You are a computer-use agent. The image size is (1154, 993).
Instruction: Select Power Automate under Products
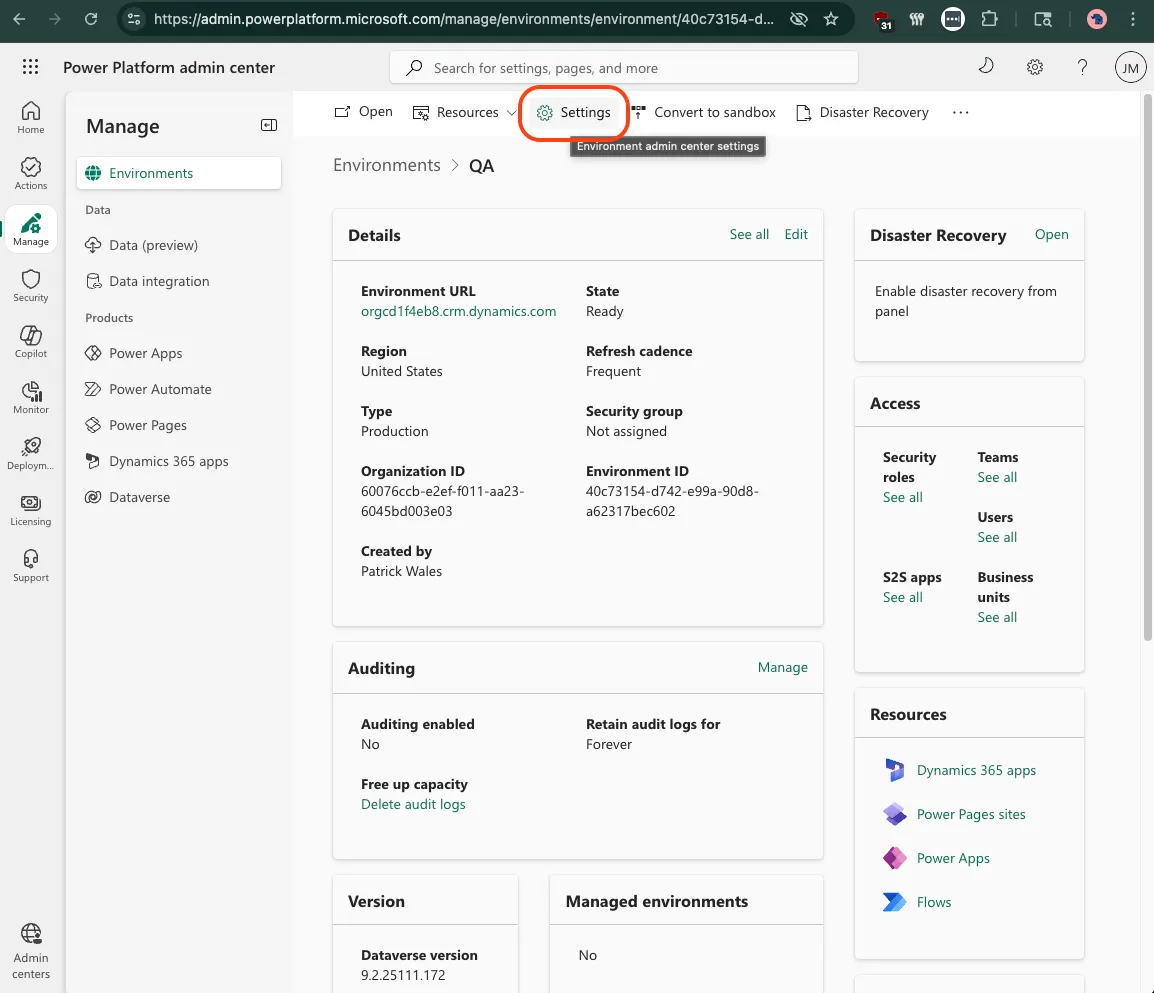(x=159, y=389)
